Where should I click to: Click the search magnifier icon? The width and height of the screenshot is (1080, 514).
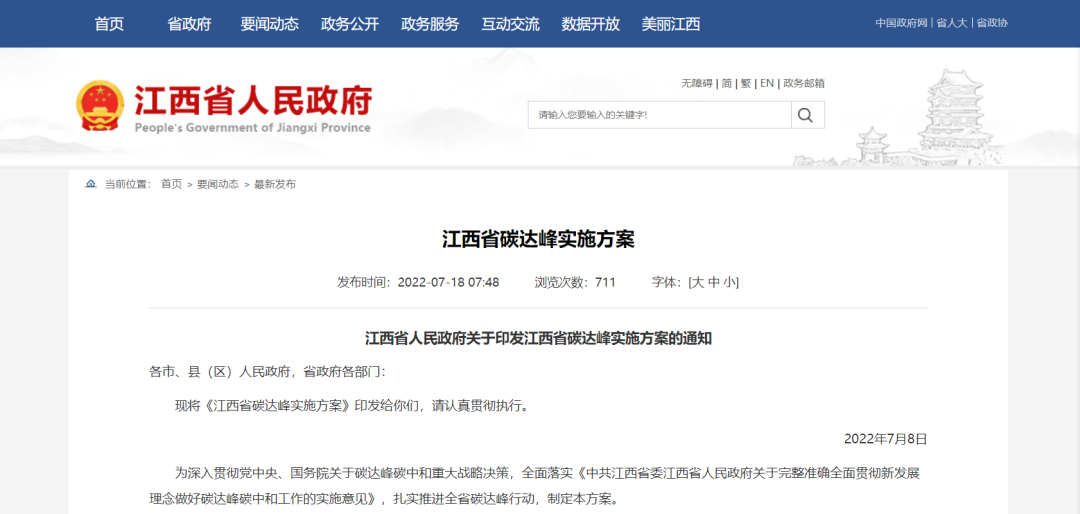(x=806, y=115)
